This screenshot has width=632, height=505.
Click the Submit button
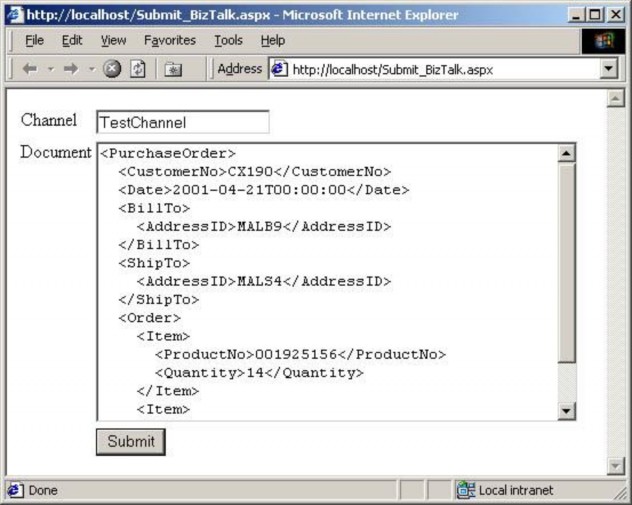tap(130, 441)
